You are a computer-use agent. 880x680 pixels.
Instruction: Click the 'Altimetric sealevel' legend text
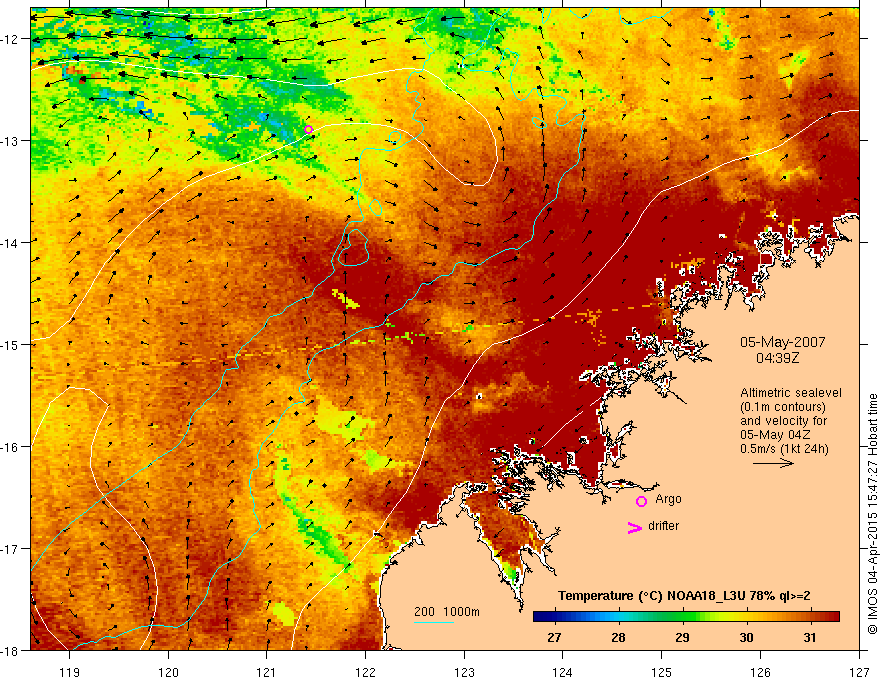791,393
